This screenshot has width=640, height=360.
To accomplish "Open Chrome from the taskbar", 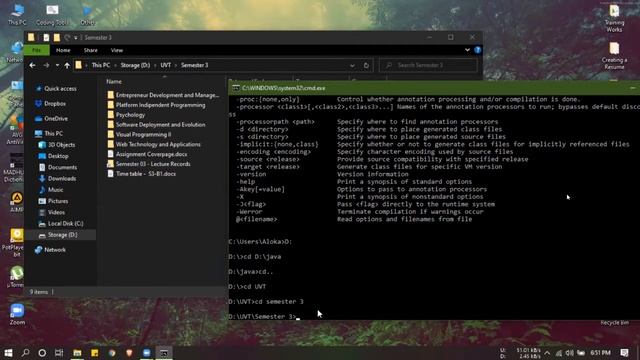I will tap(112, 353).
